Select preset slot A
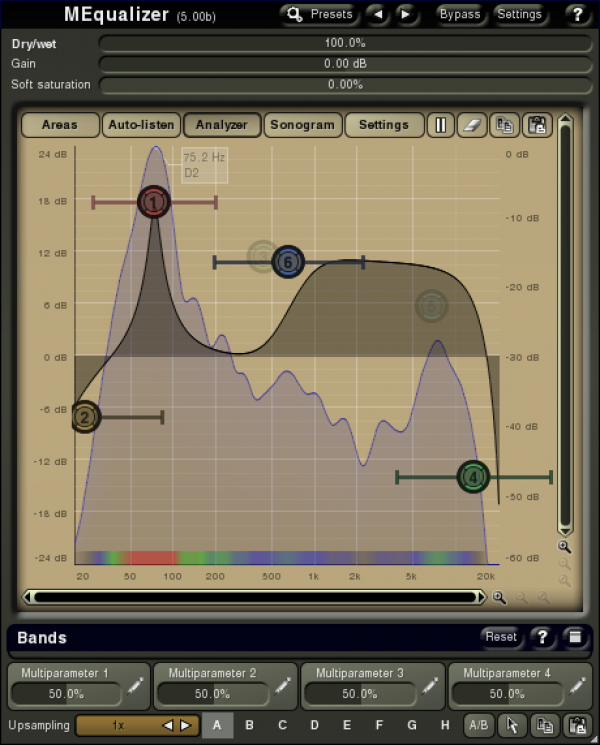 point(217,726)
